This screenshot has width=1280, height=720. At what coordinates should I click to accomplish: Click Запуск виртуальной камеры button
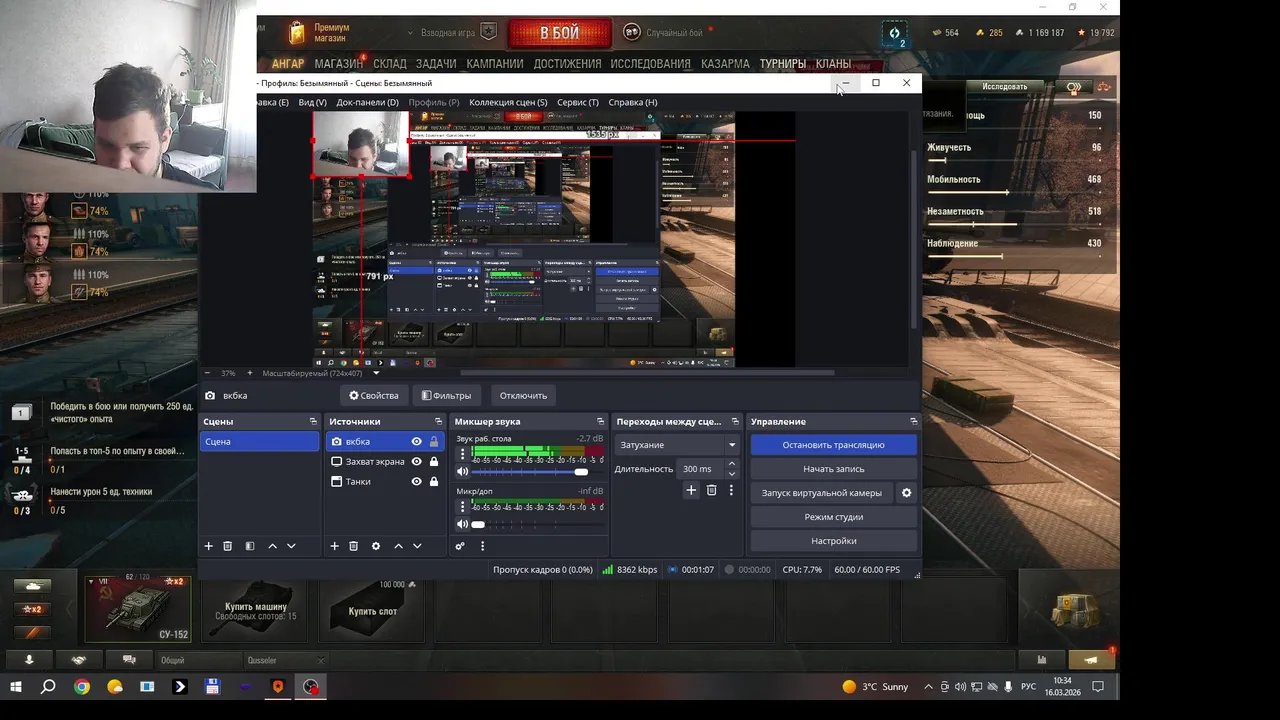(x=822, y=493)
